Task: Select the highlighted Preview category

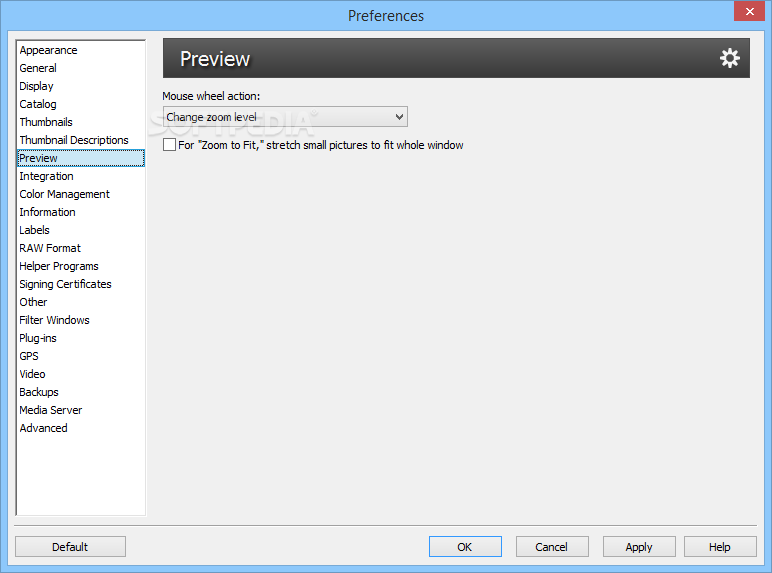Action: click(x=81, y=158)
